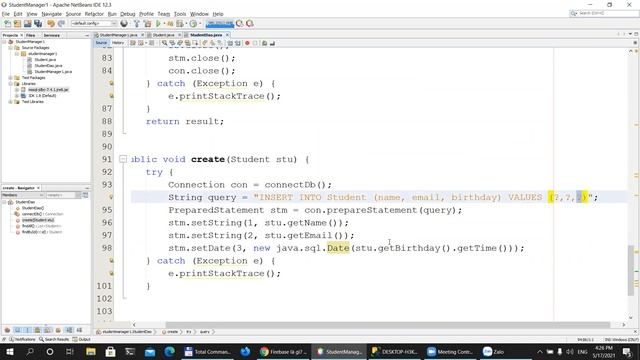Open the Members dropdown in Navigator
The image size is (640, 360).
click(x=23, y=195)
